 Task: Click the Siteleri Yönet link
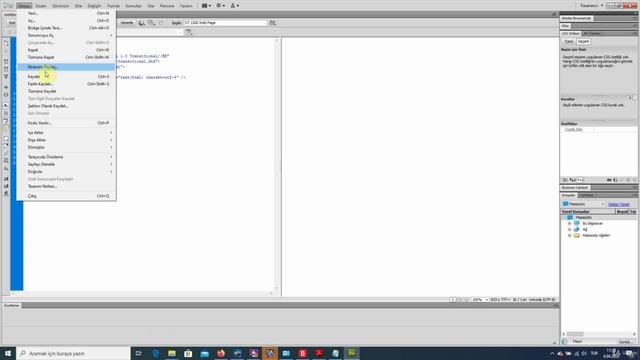[619, 204]
